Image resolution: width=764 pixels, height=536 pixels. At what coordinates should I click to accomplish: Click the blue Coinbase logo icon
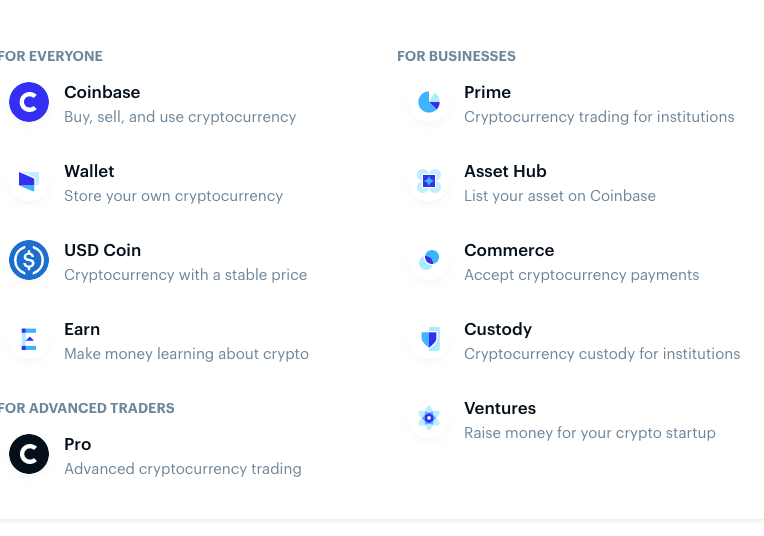point(29,102)
